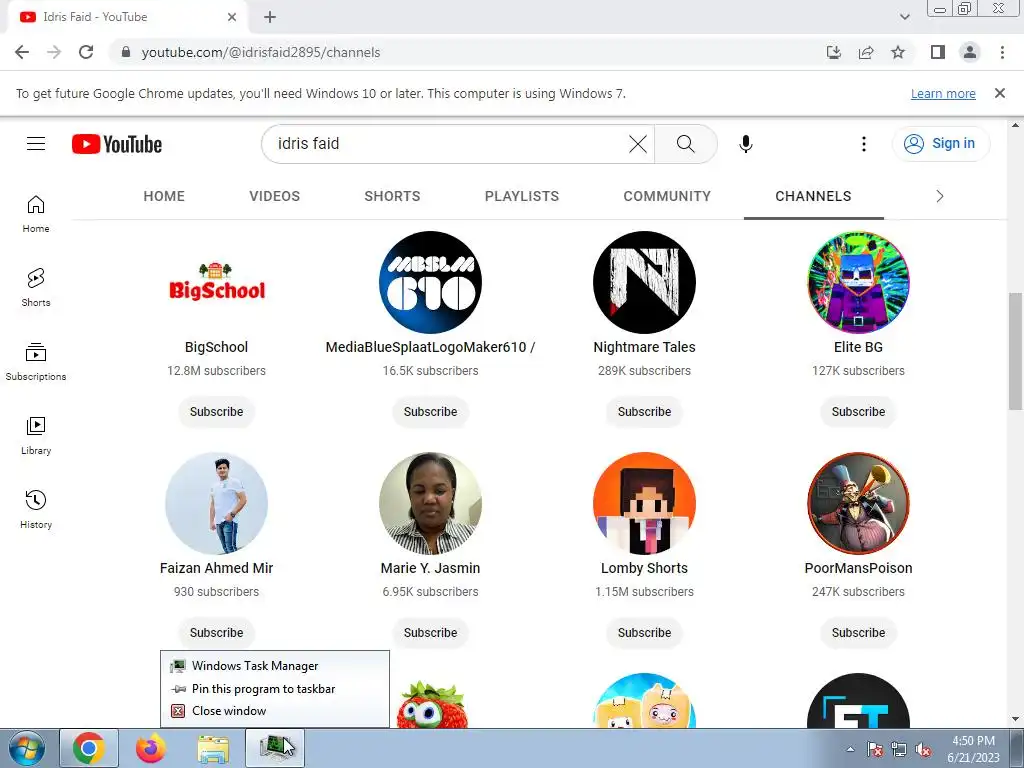
Task: Switch to the SHORTS tab
Action: pyautogui.click(x=392, y=196)
